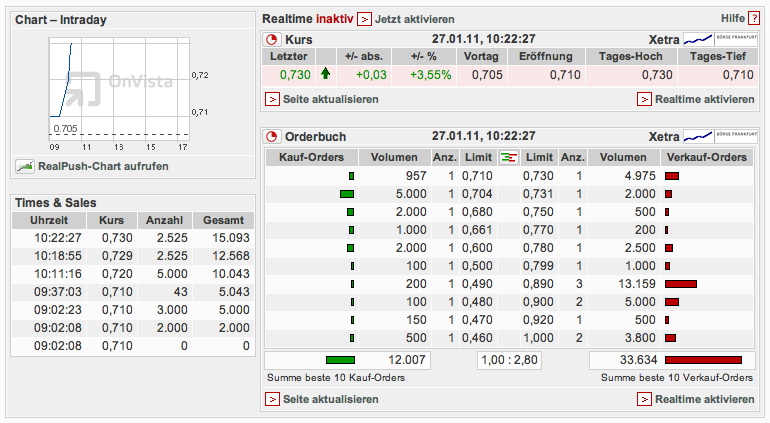
Task: Select the Uhrzeit column header in Times & Sales
Action: tap(50, 220)
